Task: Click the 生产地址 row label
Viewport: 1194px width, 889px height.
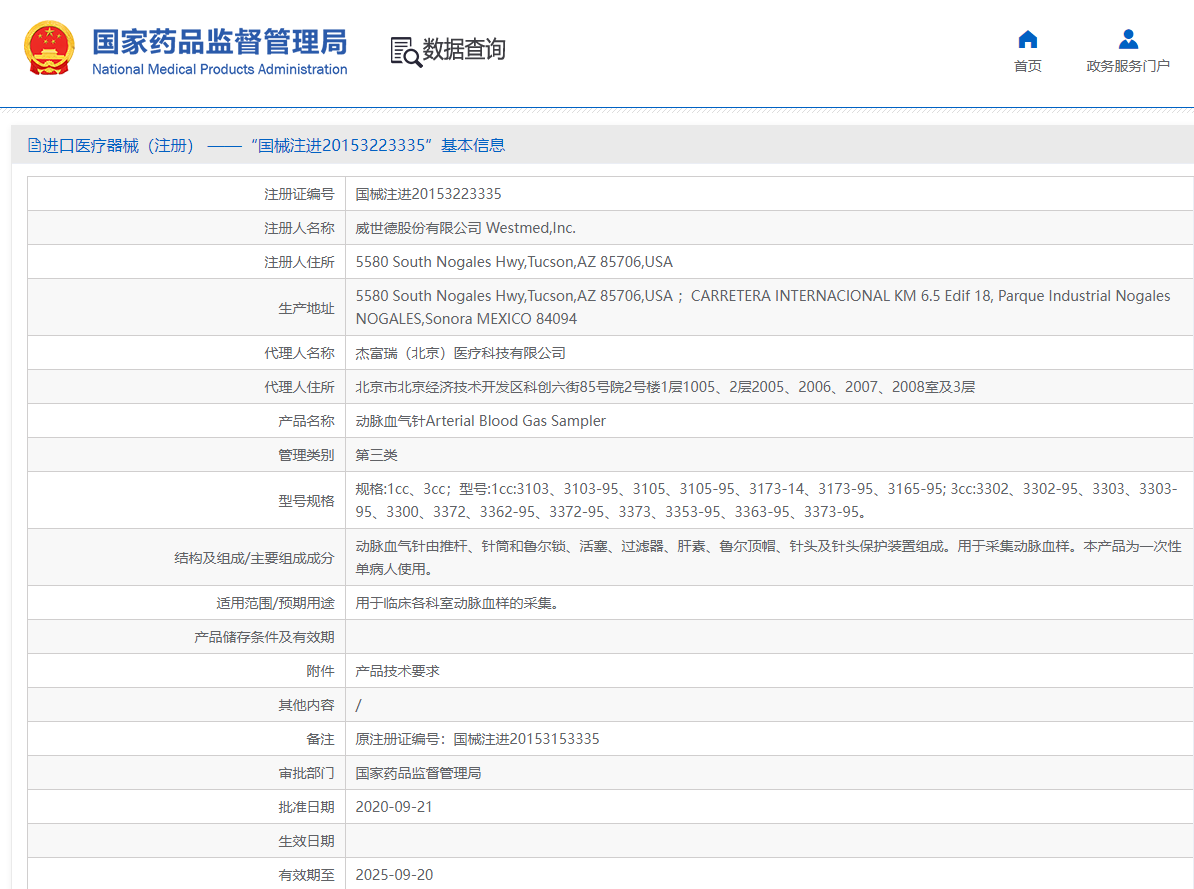Action: tap(306, 308)
